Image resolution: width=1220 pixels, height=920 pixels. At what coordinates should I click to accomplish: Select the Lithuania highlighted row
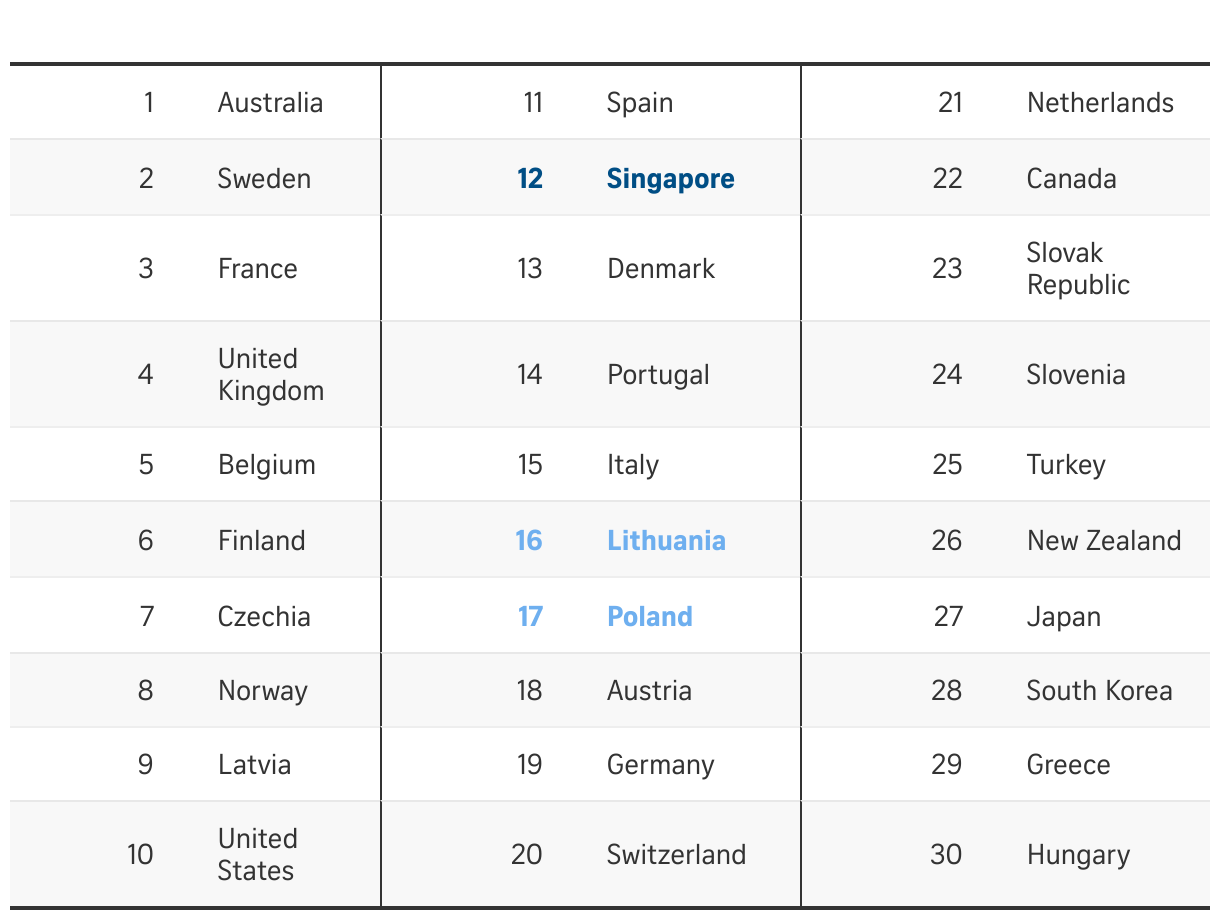(666, 541)
